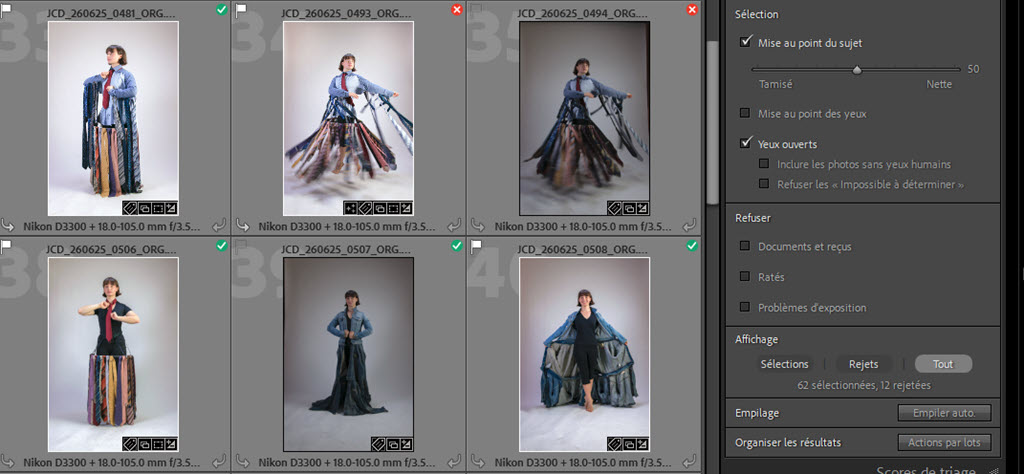Rotate JCD_260625_0494 photo left with arrow icon
Viewport: 1024px width, 474px height.
point(477,226)
